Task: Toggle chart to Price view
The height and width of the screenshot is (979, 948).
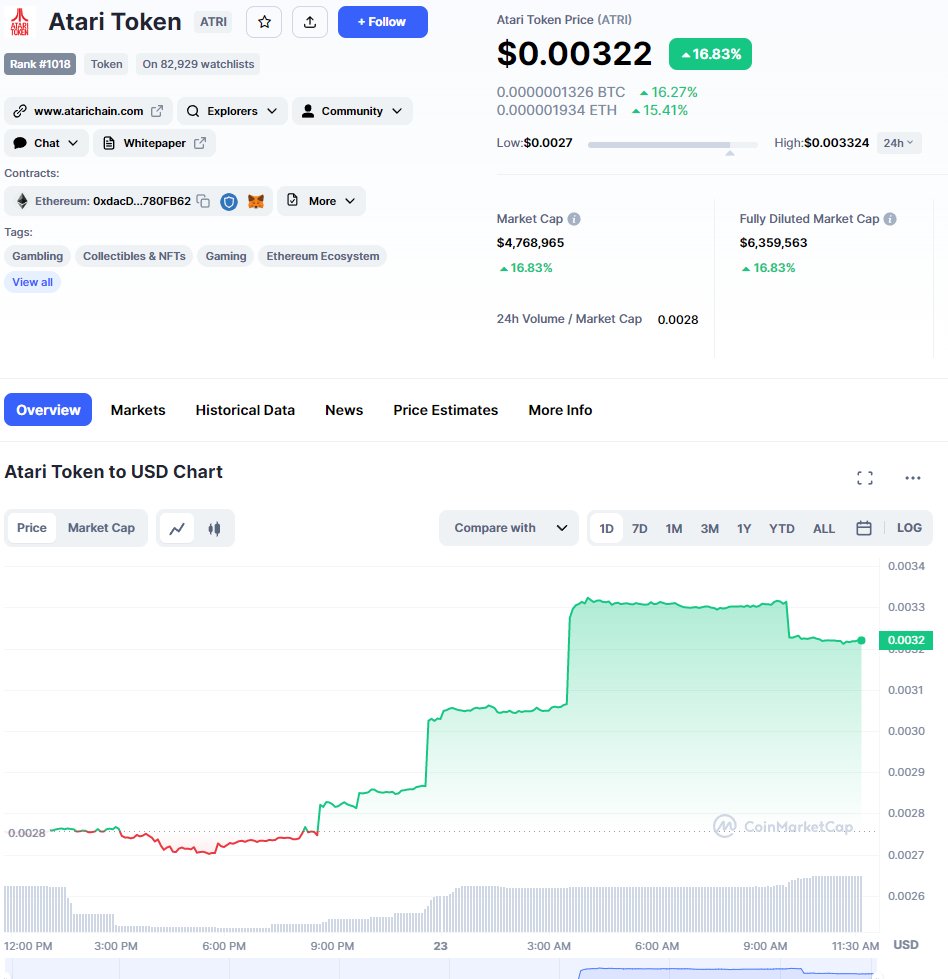Action: click(32, 528)
